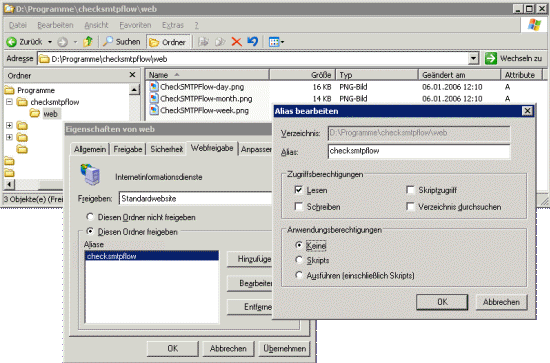Select the Keine radio button
This screenshot has width=550, height=363.
299,245
